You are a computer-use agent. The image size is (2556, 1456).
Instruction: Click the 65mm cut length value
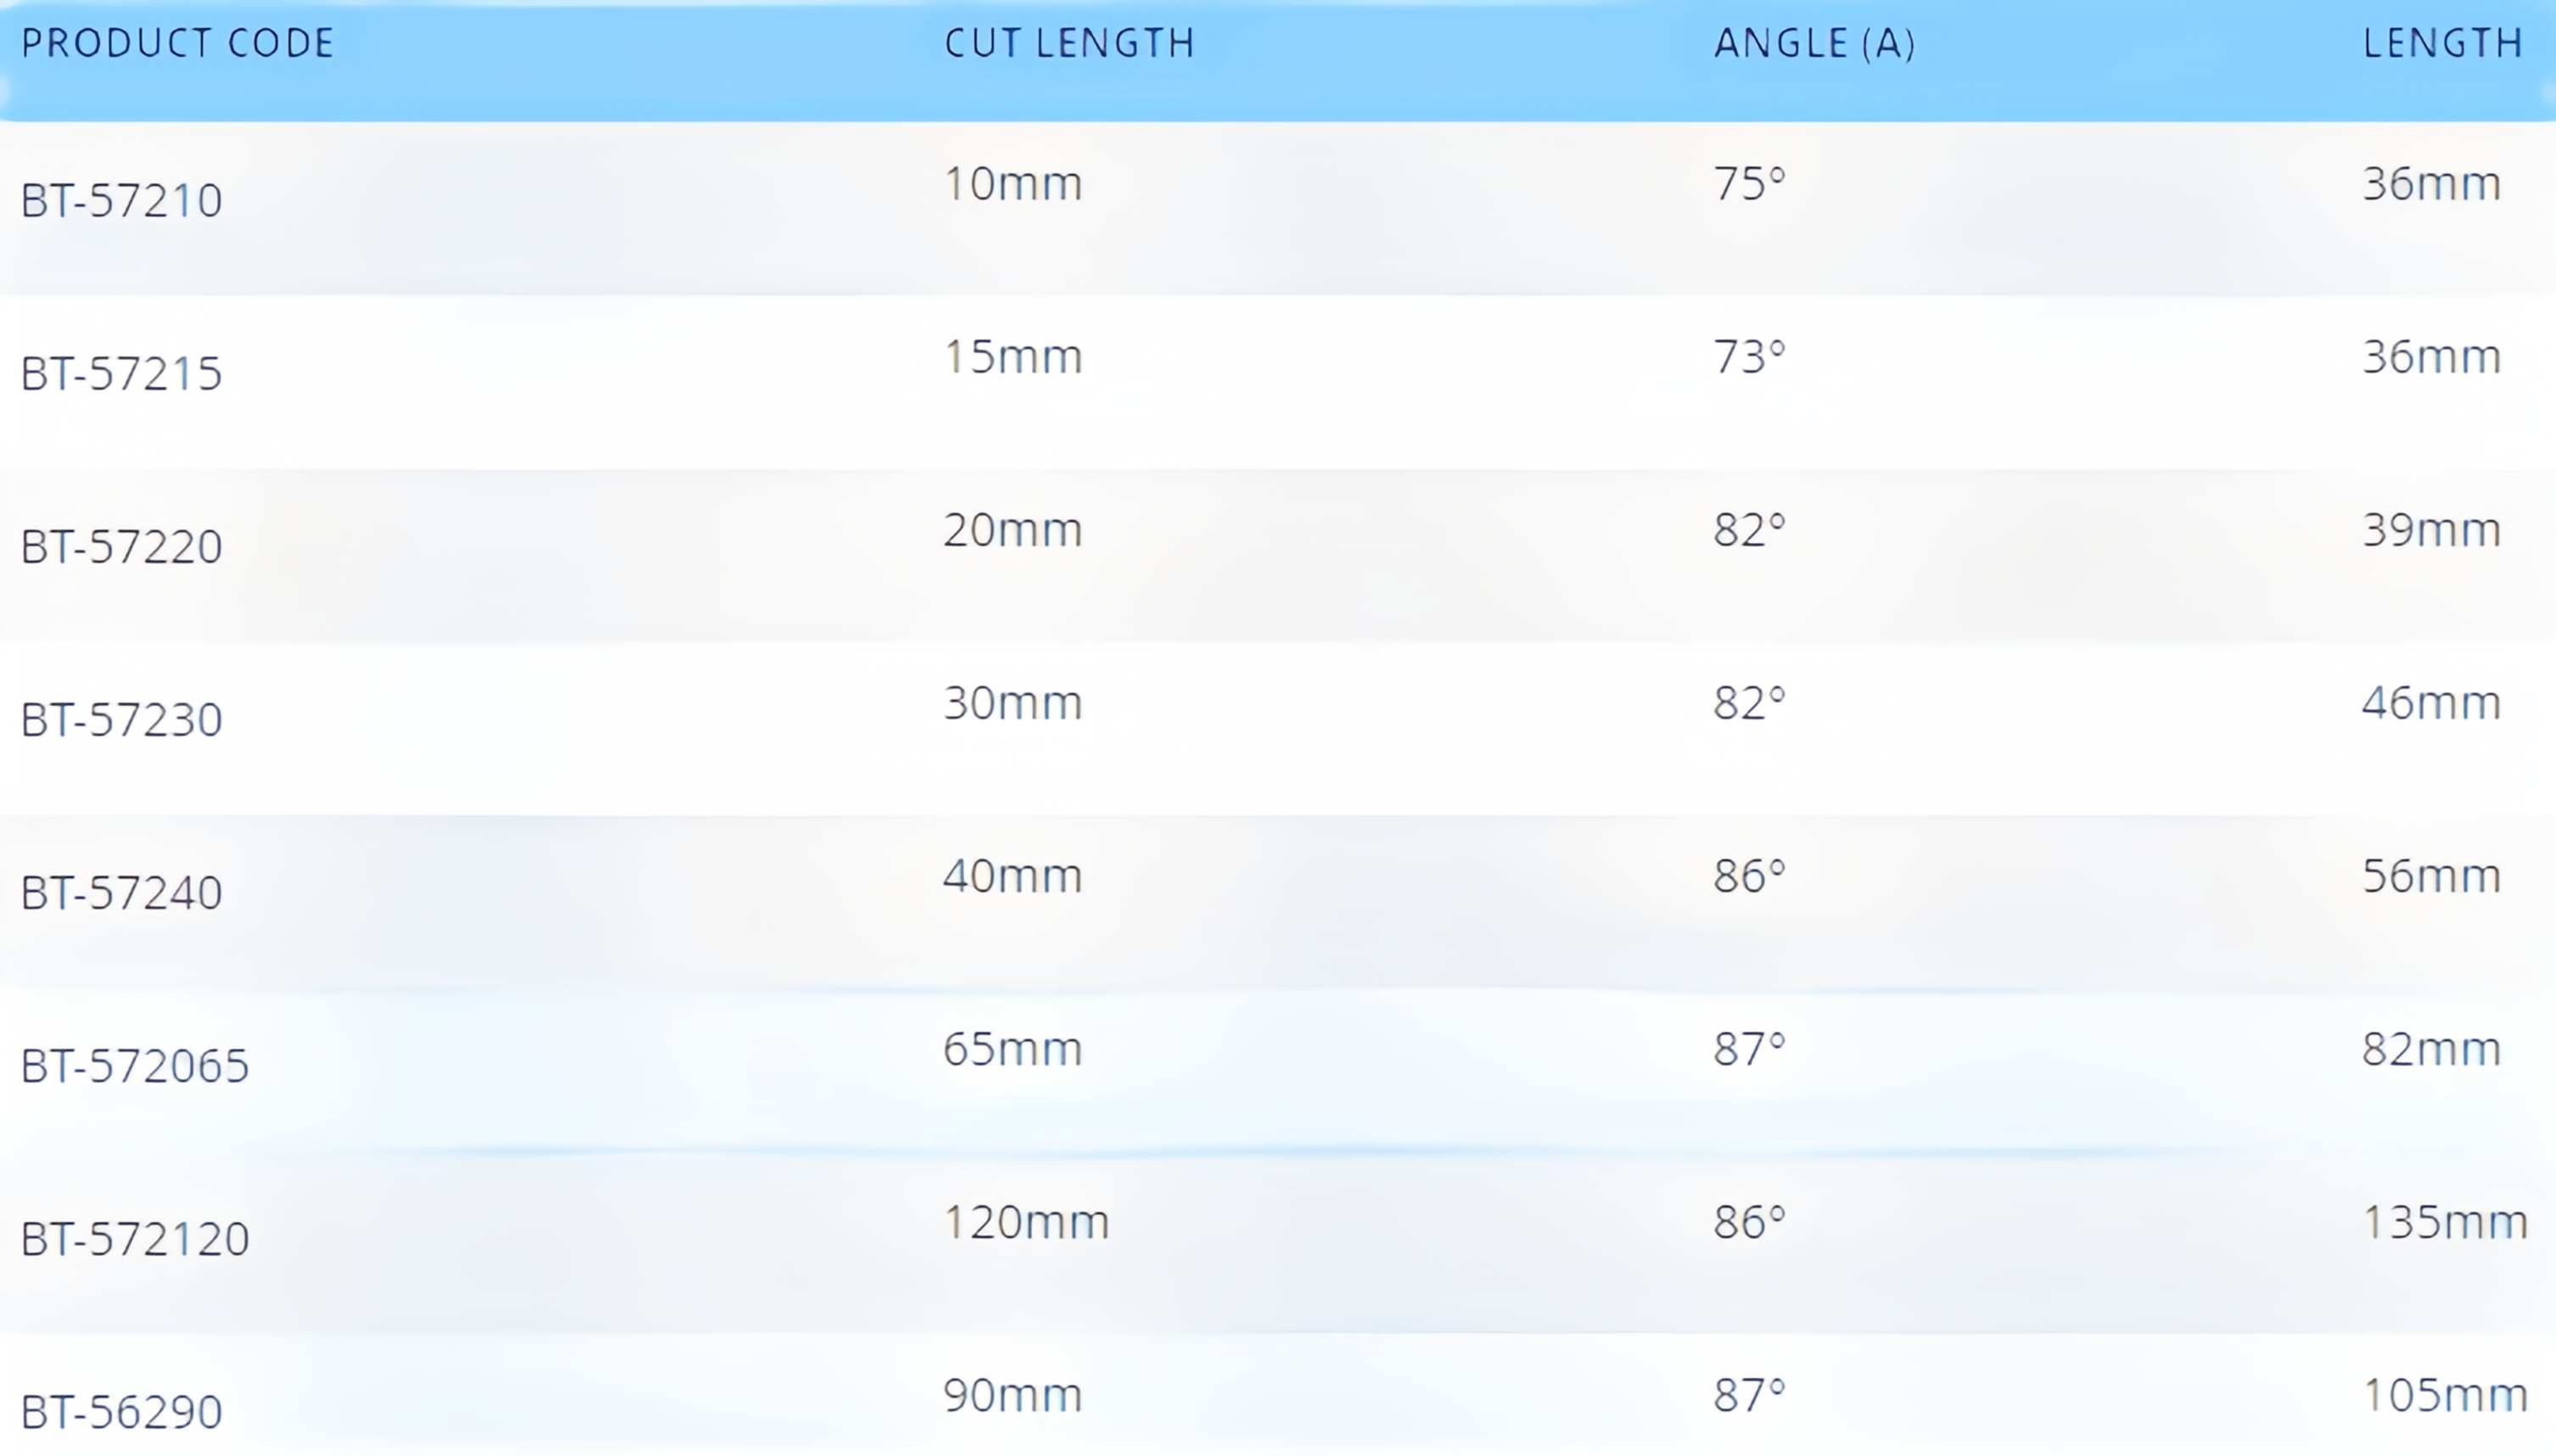pos(1012,1048)
